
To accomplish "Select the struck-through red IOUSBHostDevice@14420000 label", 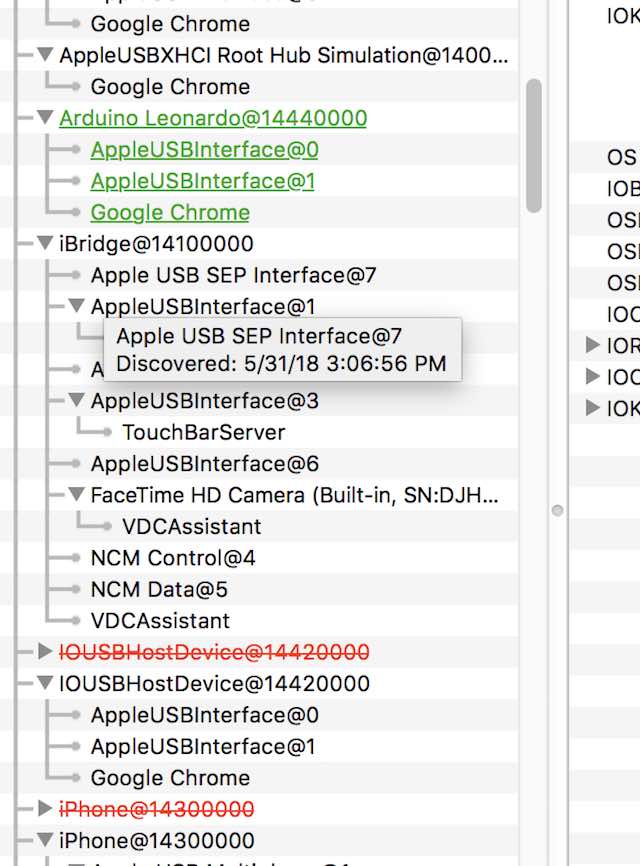I will [214, 652].
